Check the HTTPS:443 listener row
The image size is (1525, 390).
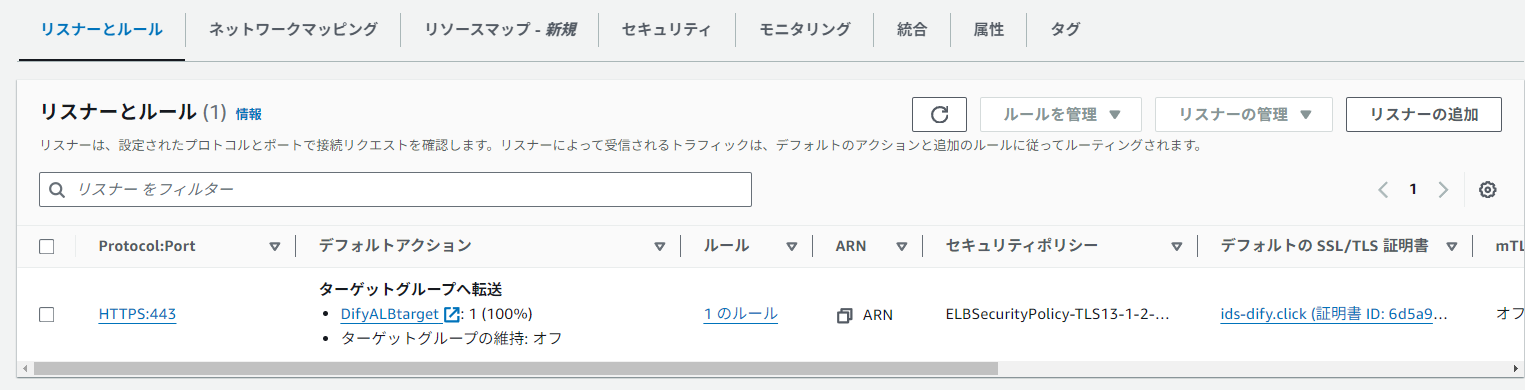(46, 314)
